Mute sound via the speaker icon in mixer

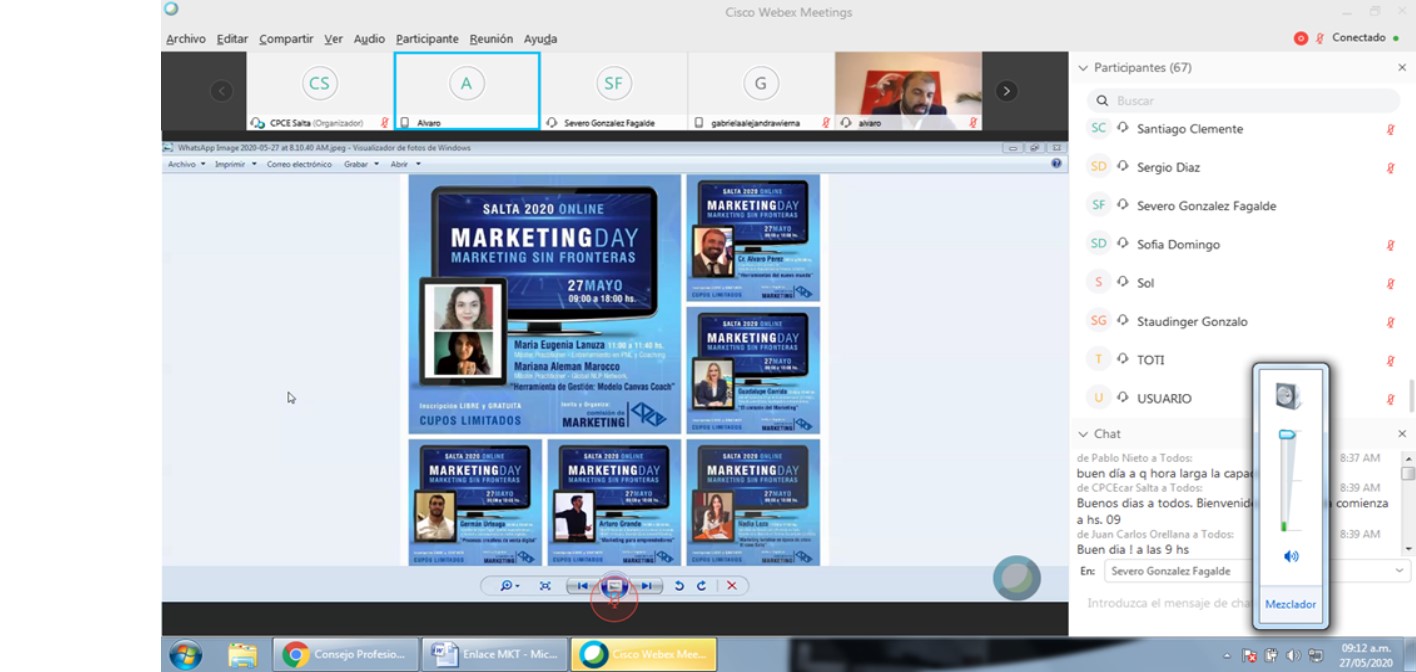pyautogui.click(x=1290, y=556)
